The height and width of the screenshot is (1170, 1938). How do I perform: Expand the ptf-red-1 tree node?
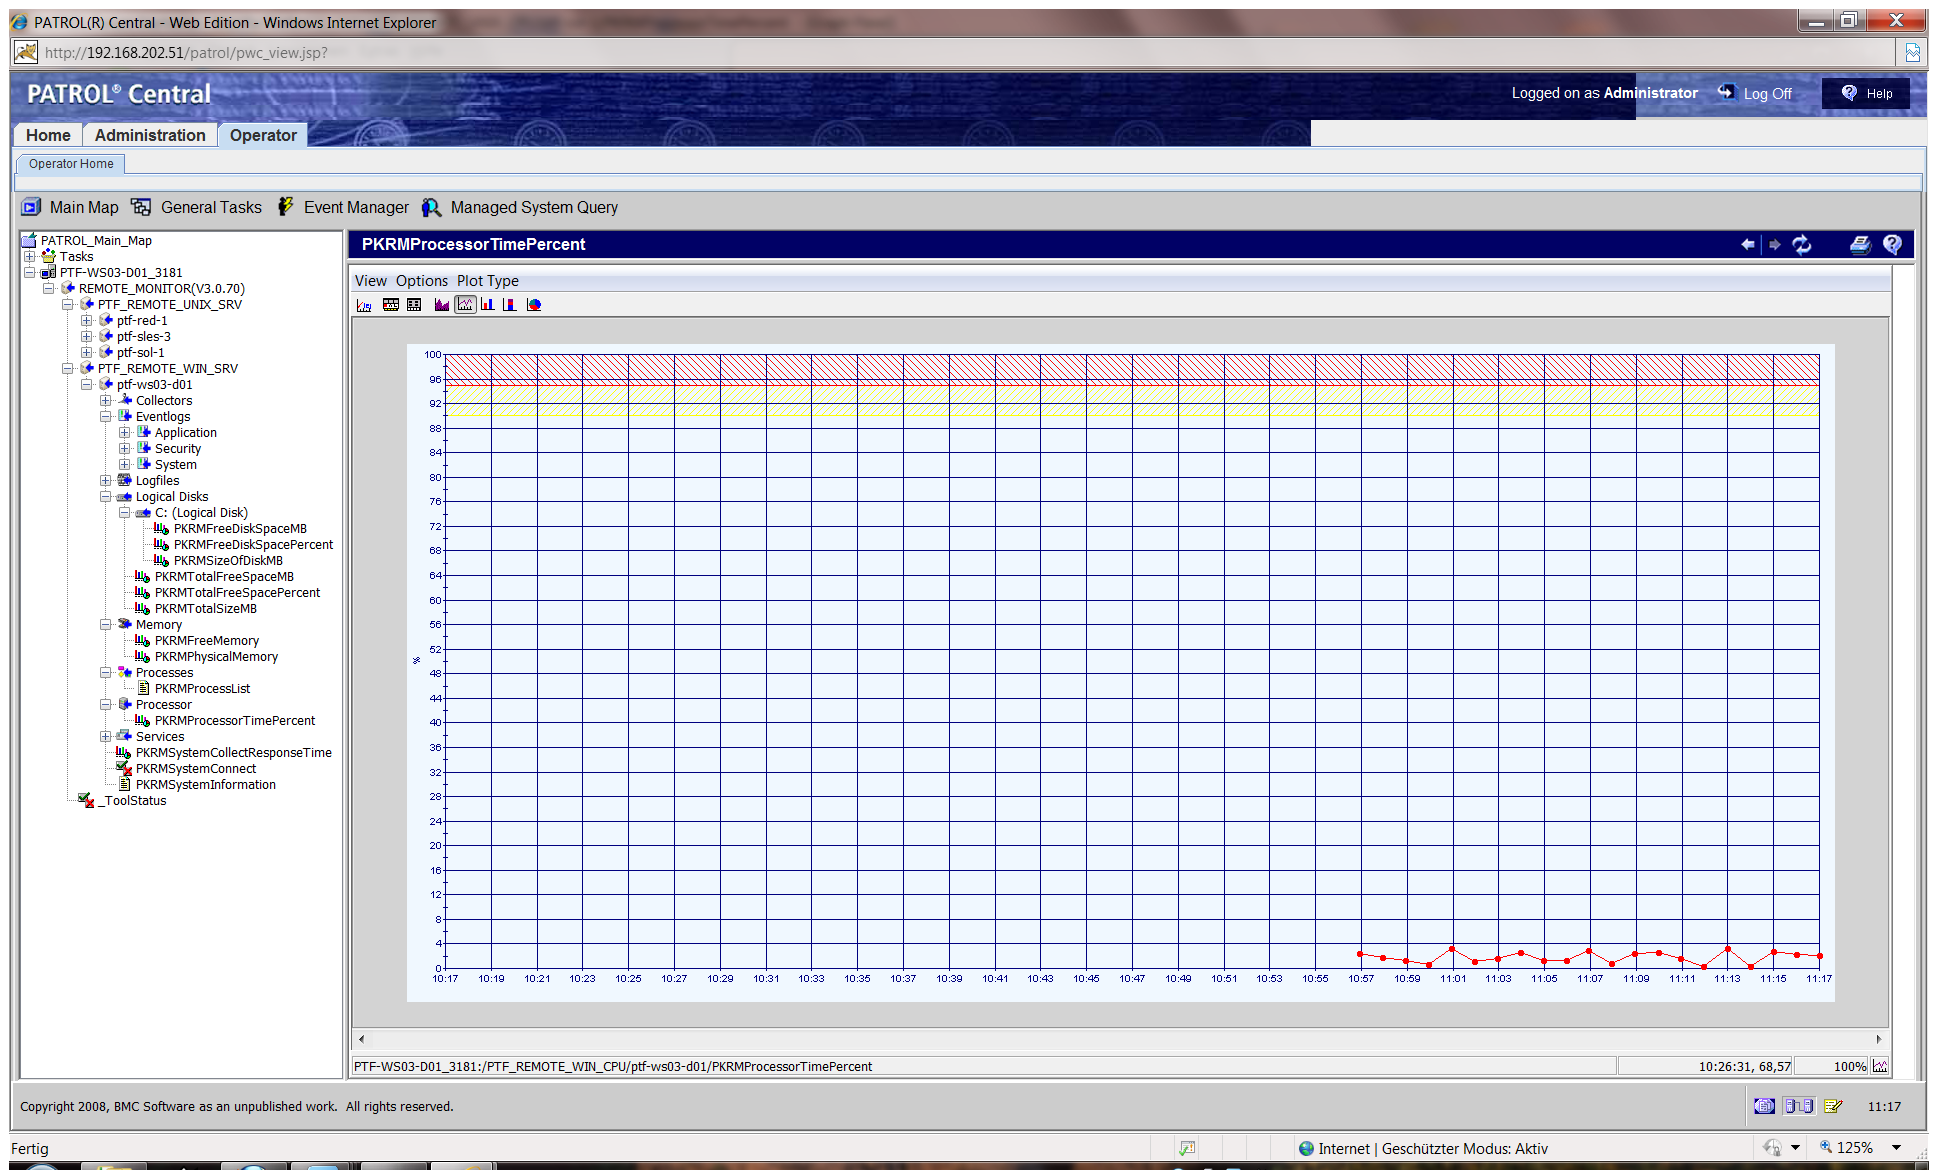click(x=87, y=321)
